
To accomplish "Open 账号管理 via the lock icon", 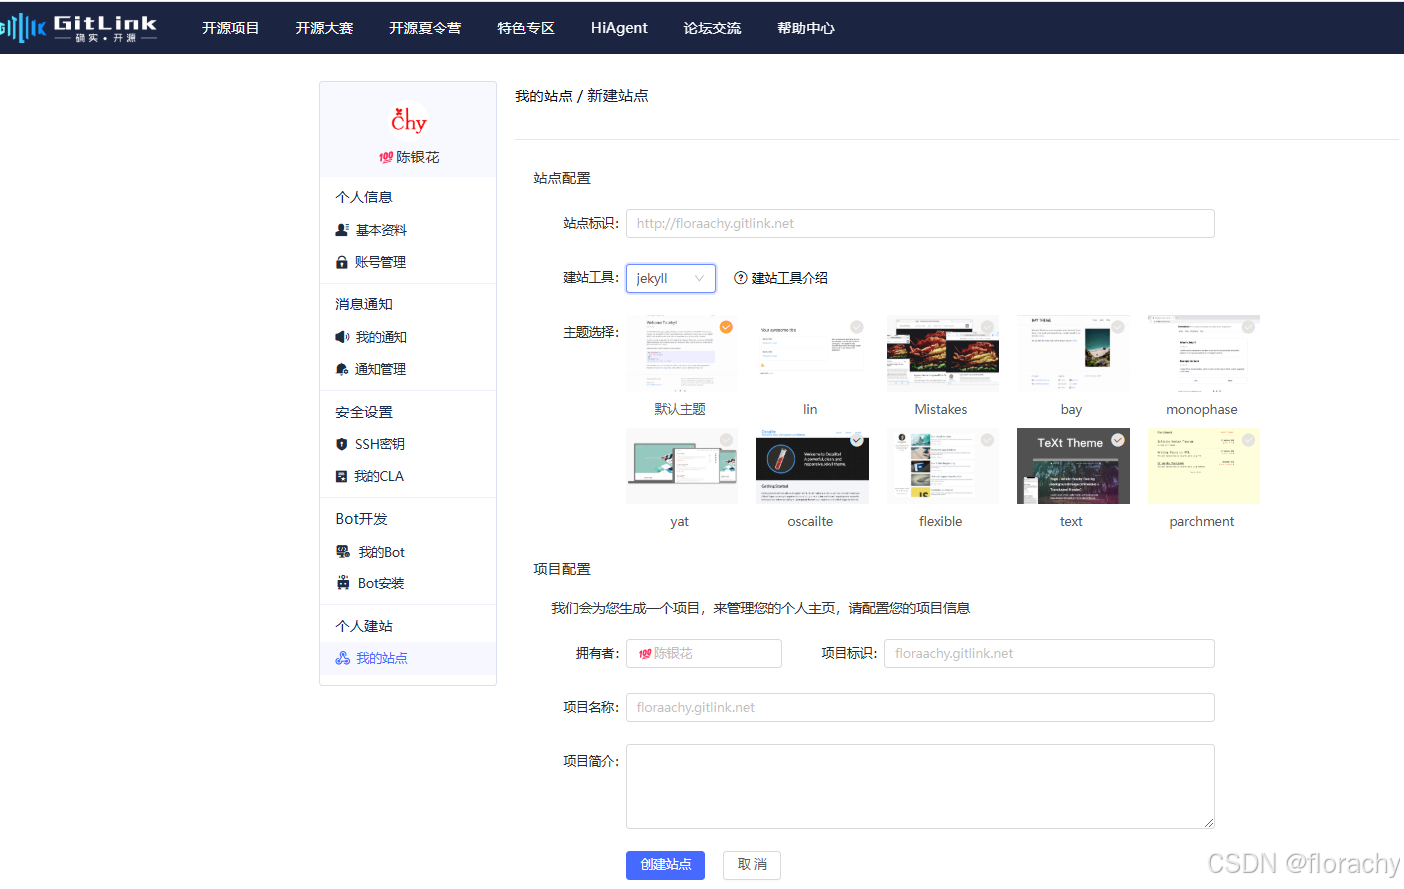I will click(342, 261).
